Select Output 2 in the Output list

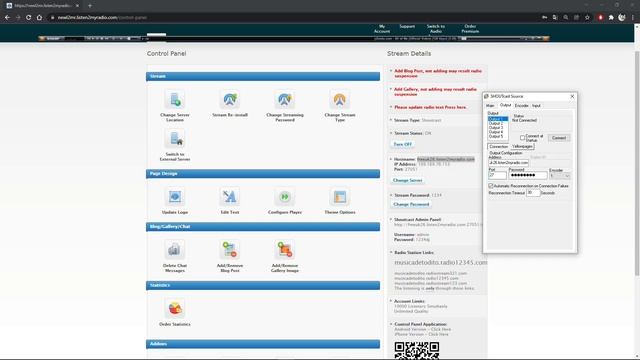coord(498,123)
